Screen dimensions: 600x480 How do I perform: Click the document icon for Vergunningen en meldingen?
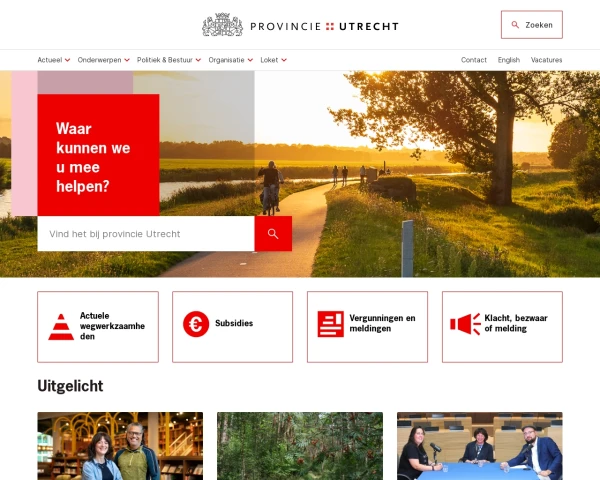331,324
